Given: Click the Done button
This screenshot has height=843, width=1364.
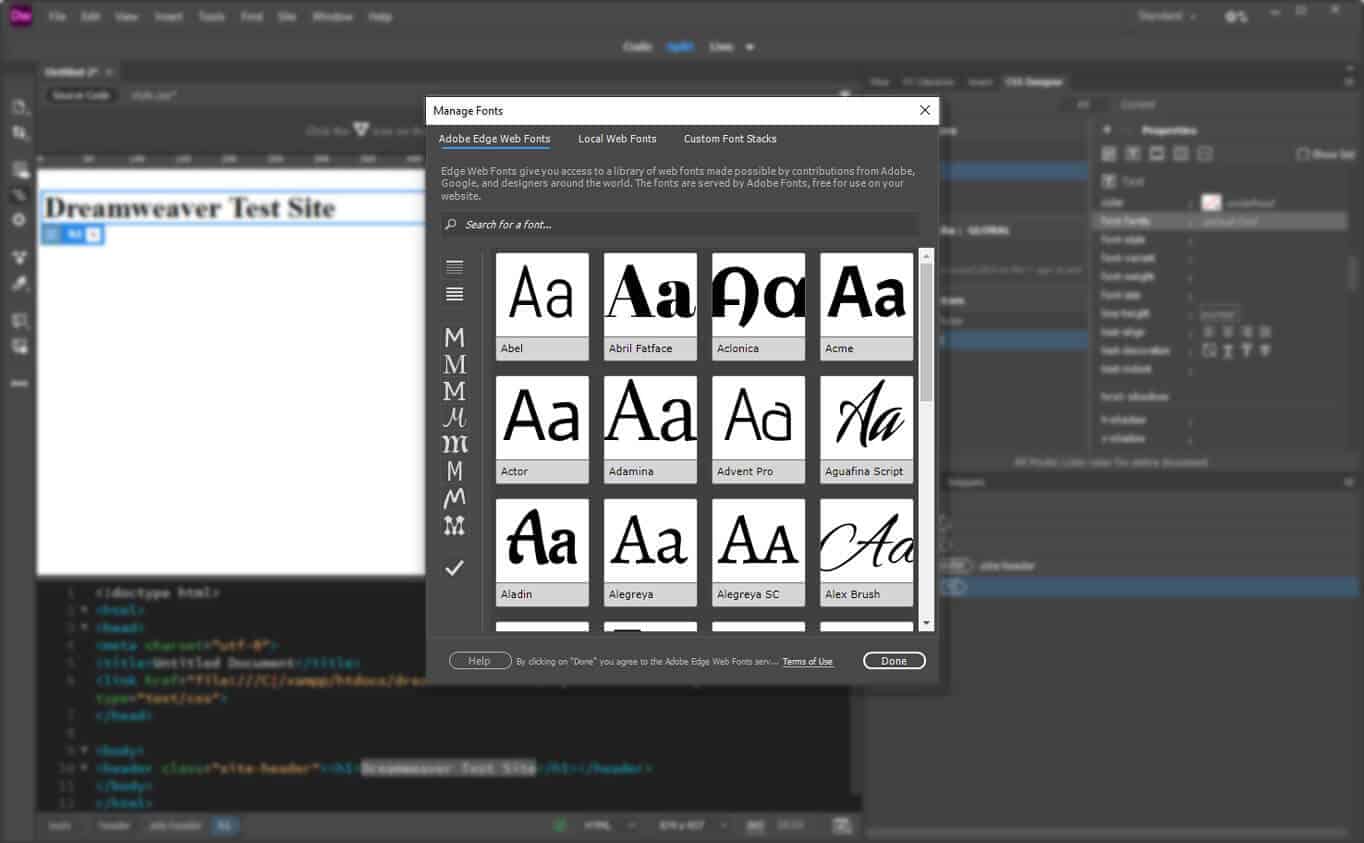Looking at the screenshot, I should (x=894, y=661).
